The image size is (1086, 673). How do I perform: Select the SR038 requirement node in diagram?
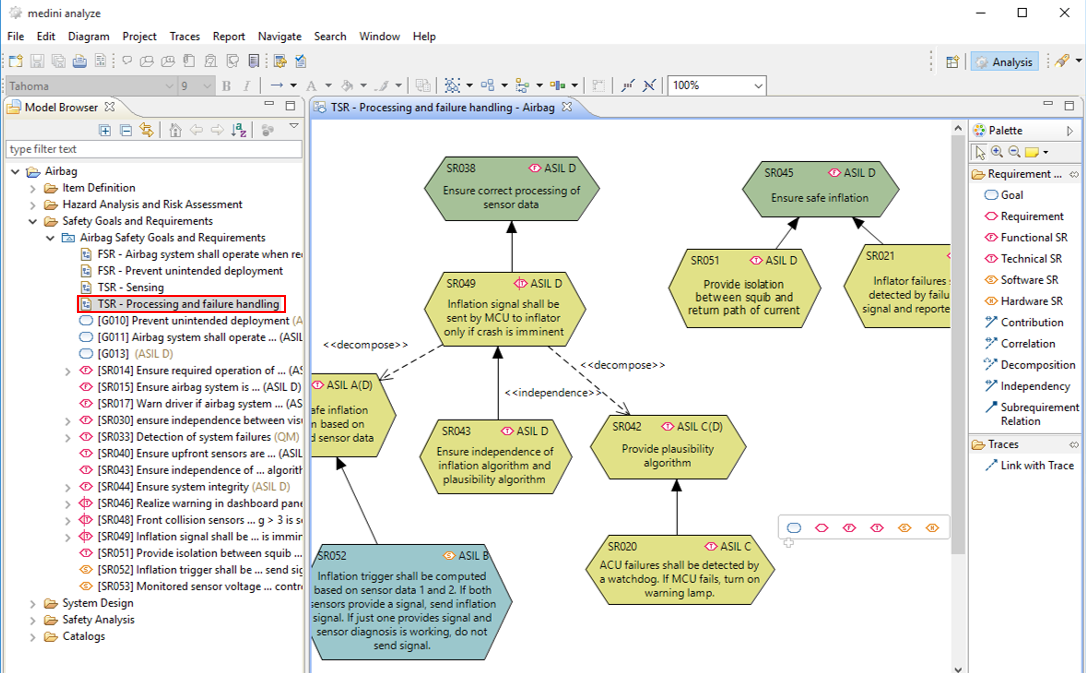point(511,188)
